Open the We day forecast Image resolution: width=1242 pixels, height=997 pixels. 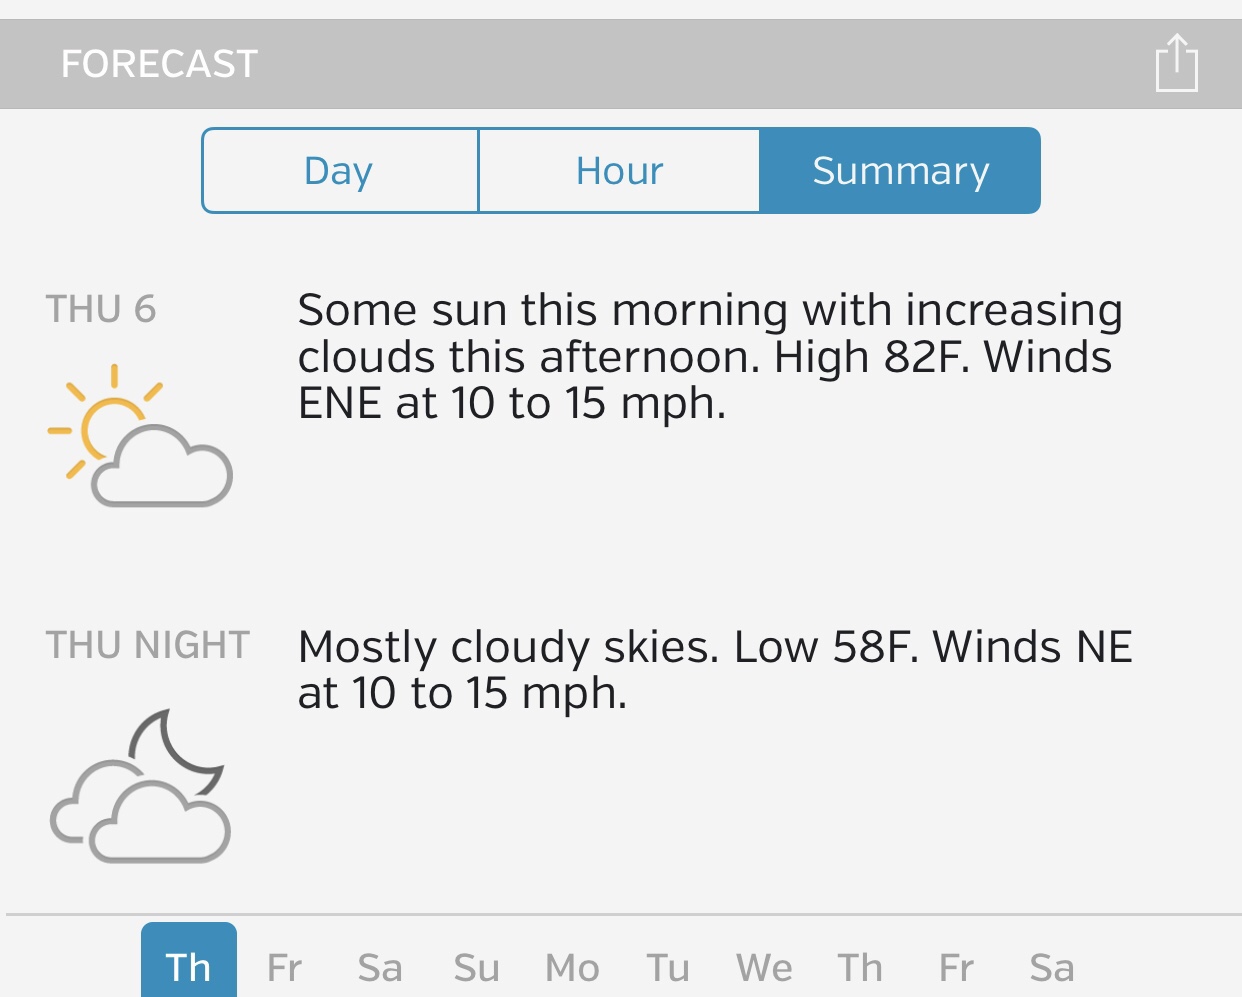click(x=764, y=968)
